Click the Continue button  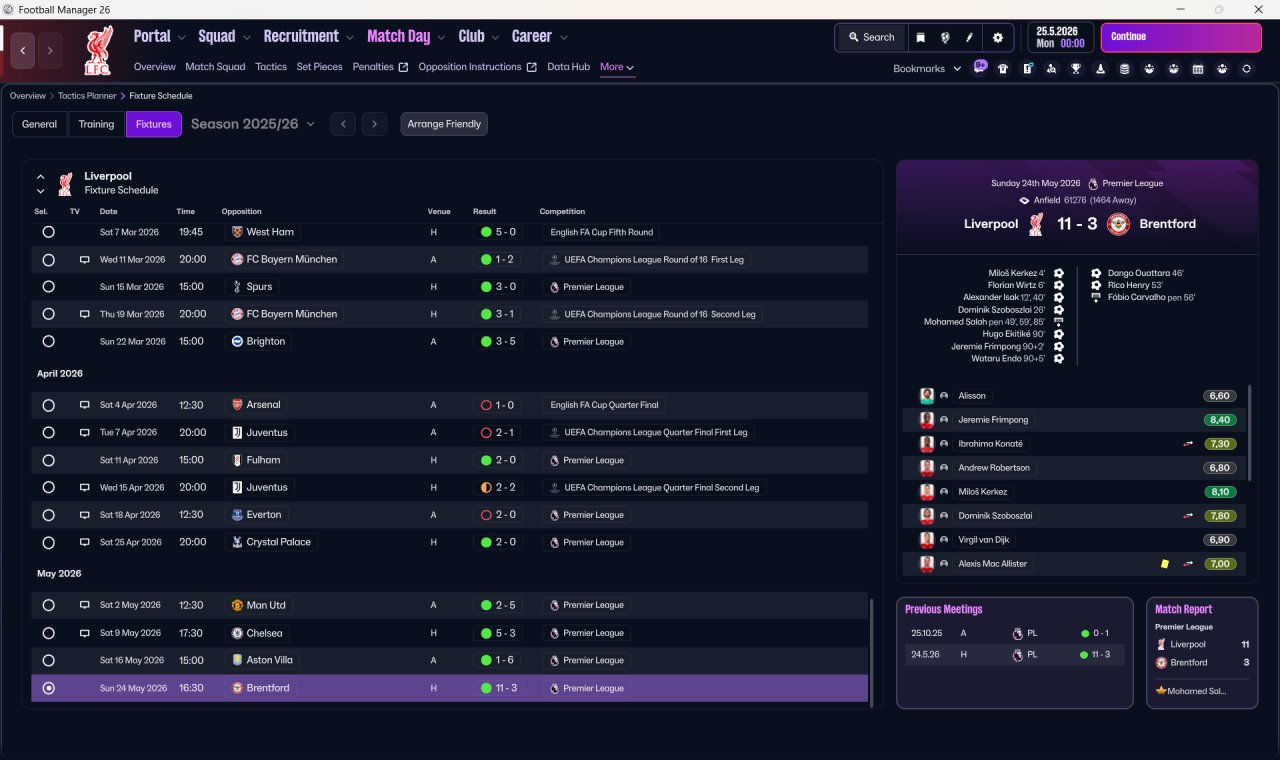tap(1181, 37)
